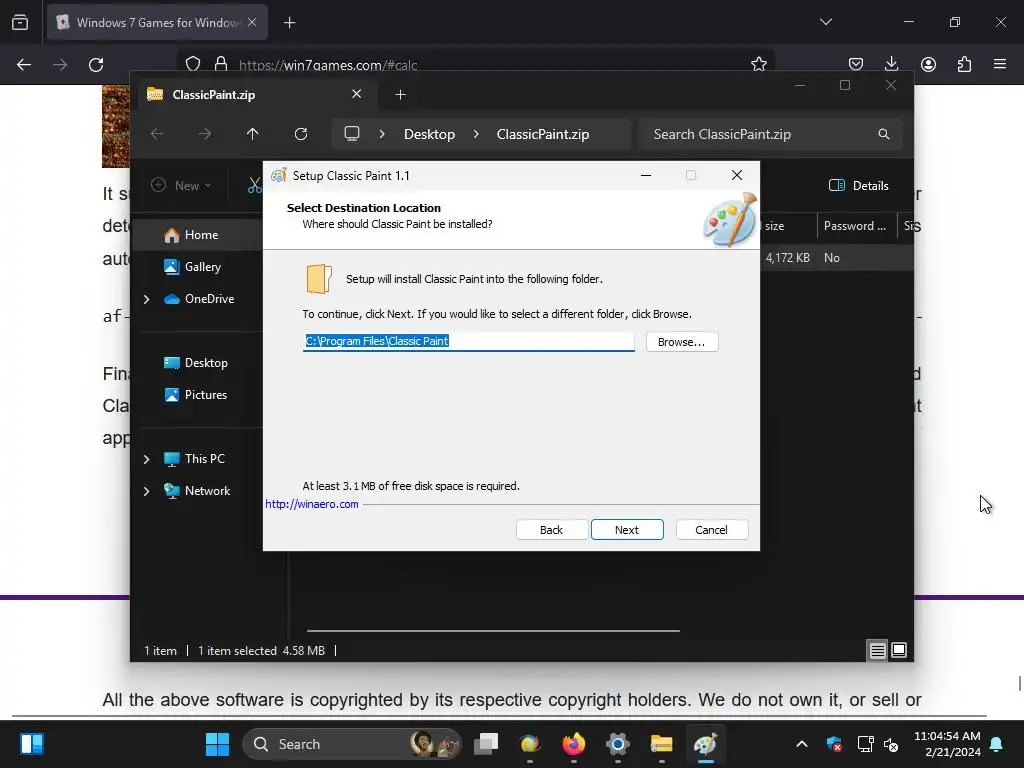This screenshot has height=768, width=1024.
Task: Expand the OneDrive tree node
Action: pos(146,299)
